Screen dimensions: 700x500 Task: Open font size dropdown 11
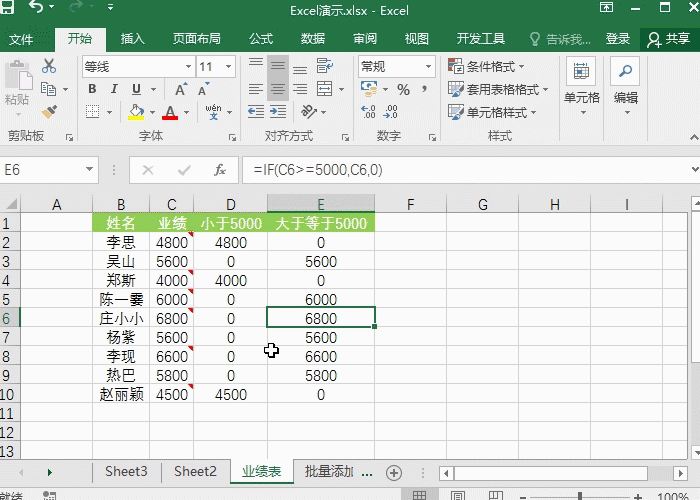click(229, 67)
